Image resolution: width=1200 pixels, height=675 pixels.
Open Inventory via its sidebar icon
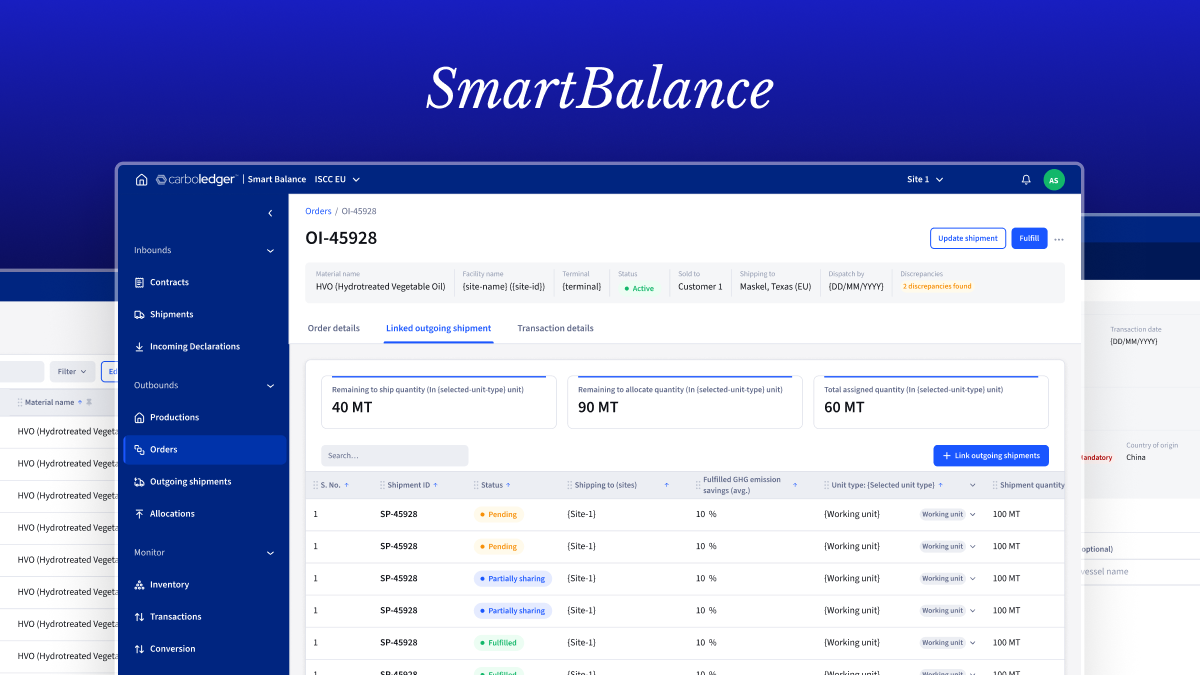(139, 584)
